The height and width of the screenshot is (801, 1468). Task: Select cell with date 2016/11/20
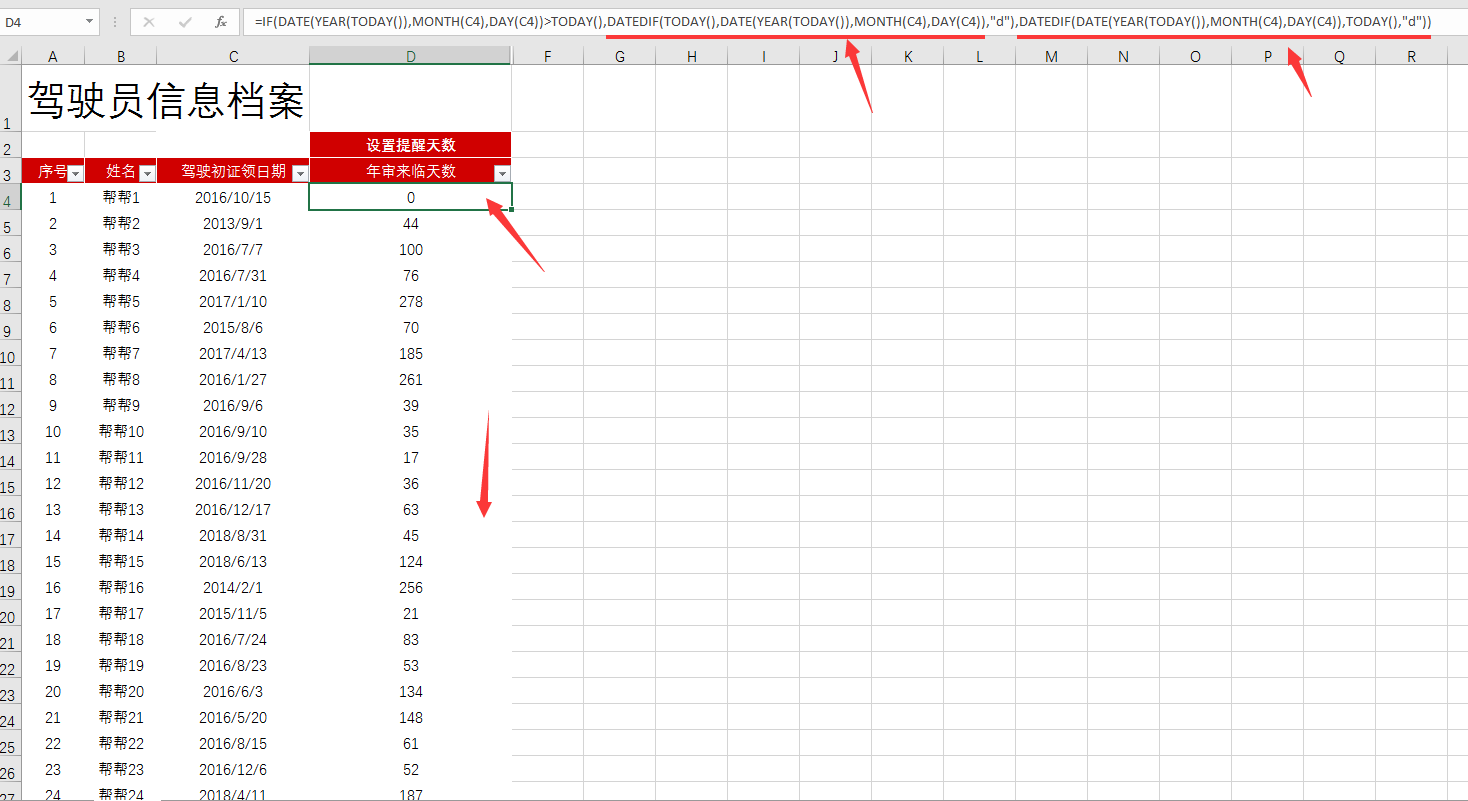pyautogui.click(x=233, y=484)
